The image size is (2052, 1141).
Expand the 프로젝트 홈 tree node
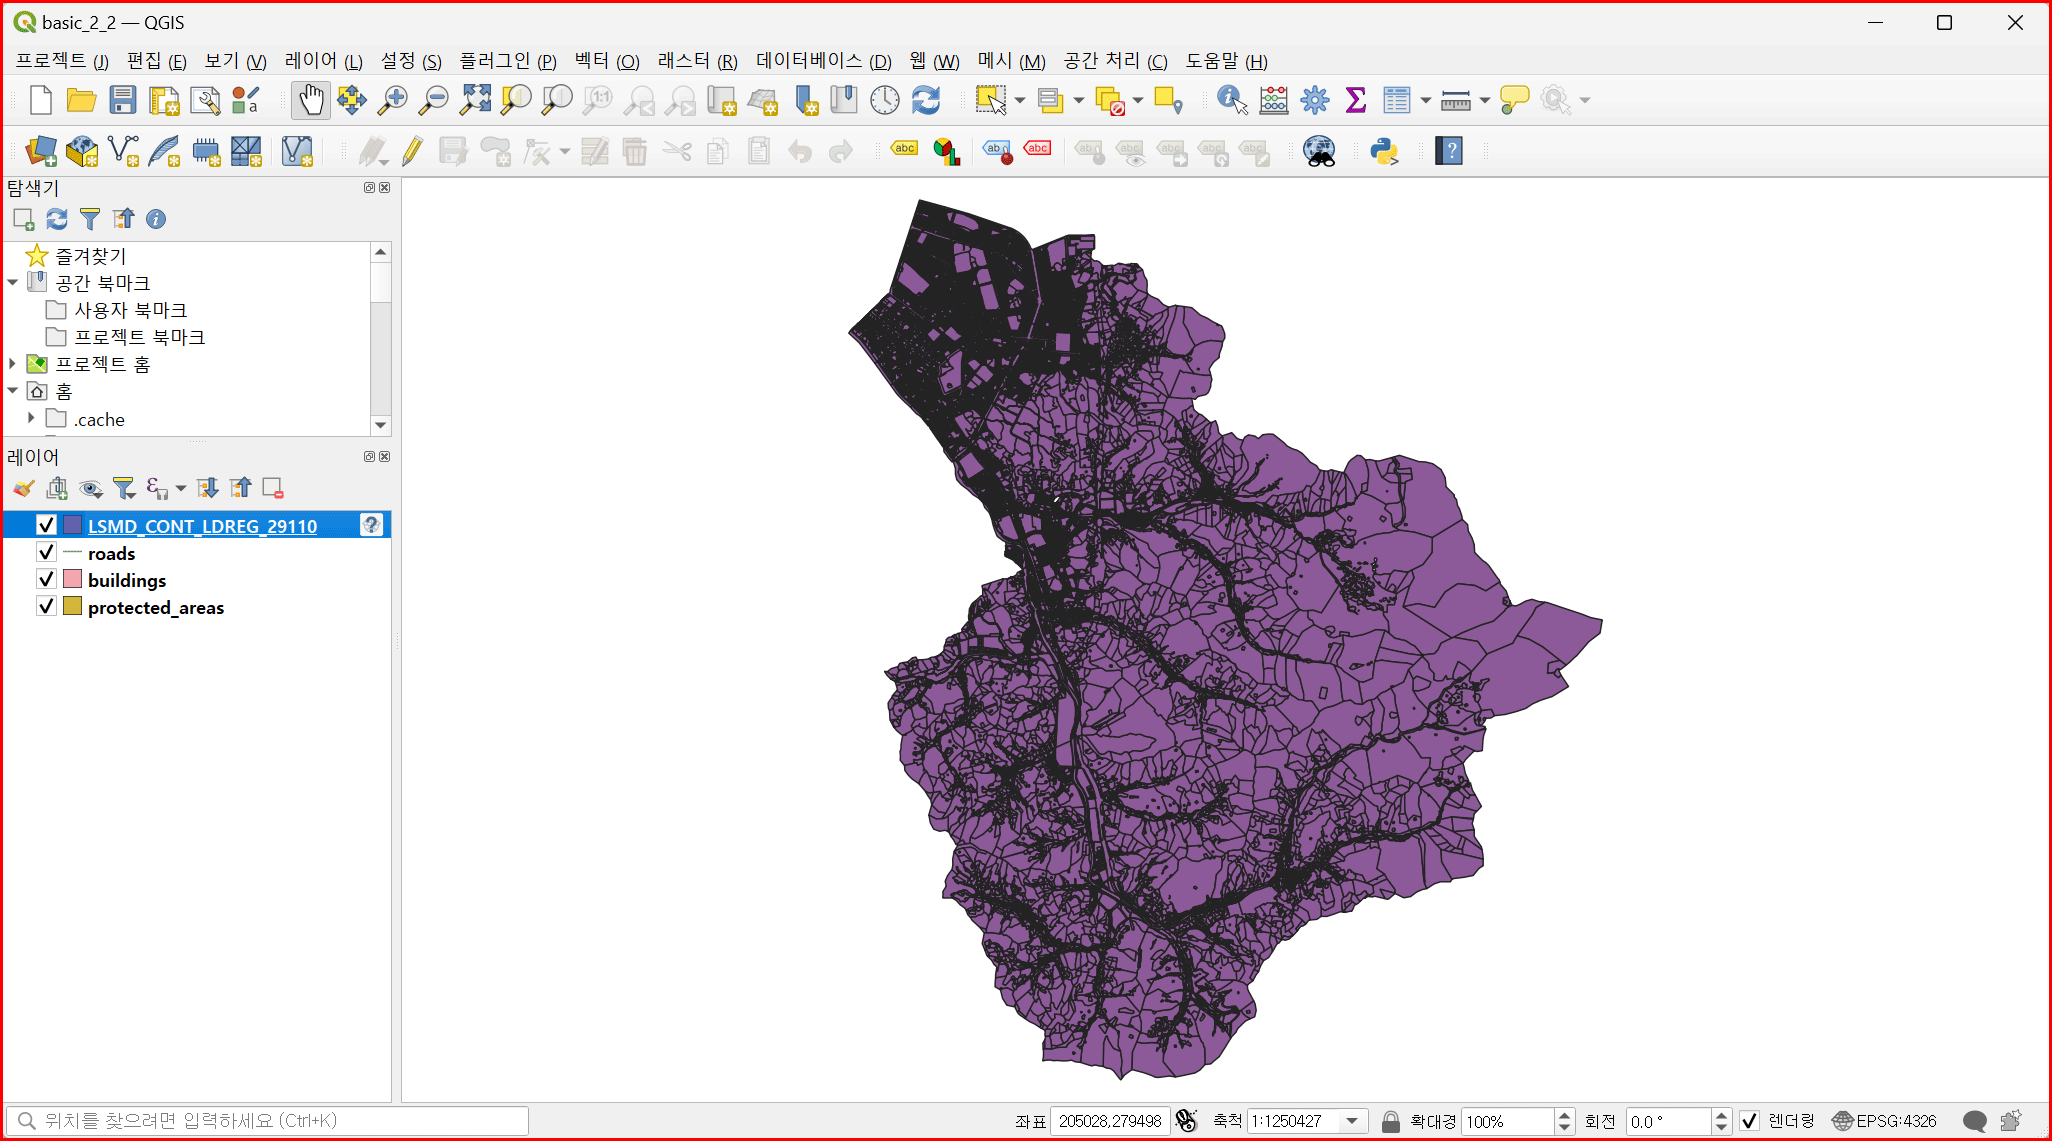13,364
